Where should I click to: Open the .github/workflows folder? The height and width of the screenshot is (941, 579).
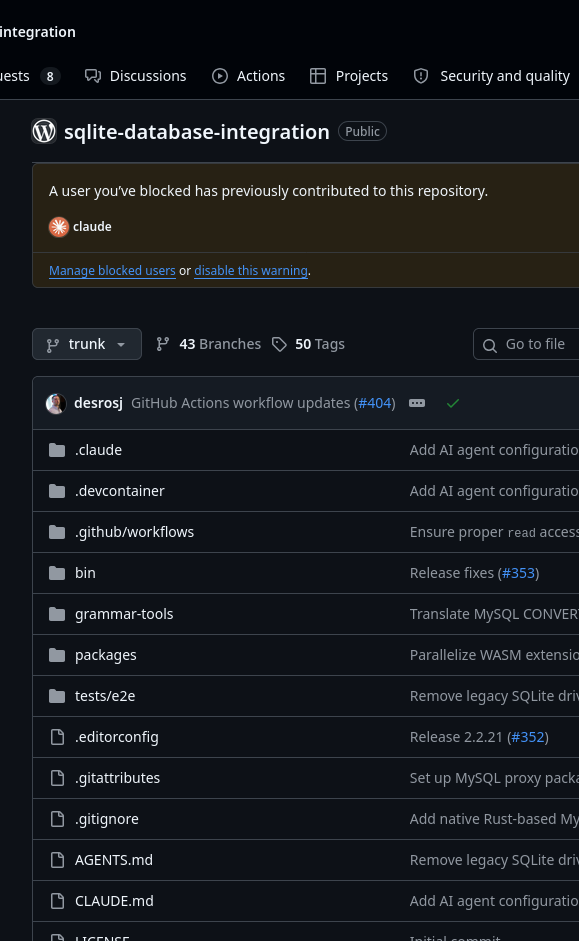[x=134, y=532]
